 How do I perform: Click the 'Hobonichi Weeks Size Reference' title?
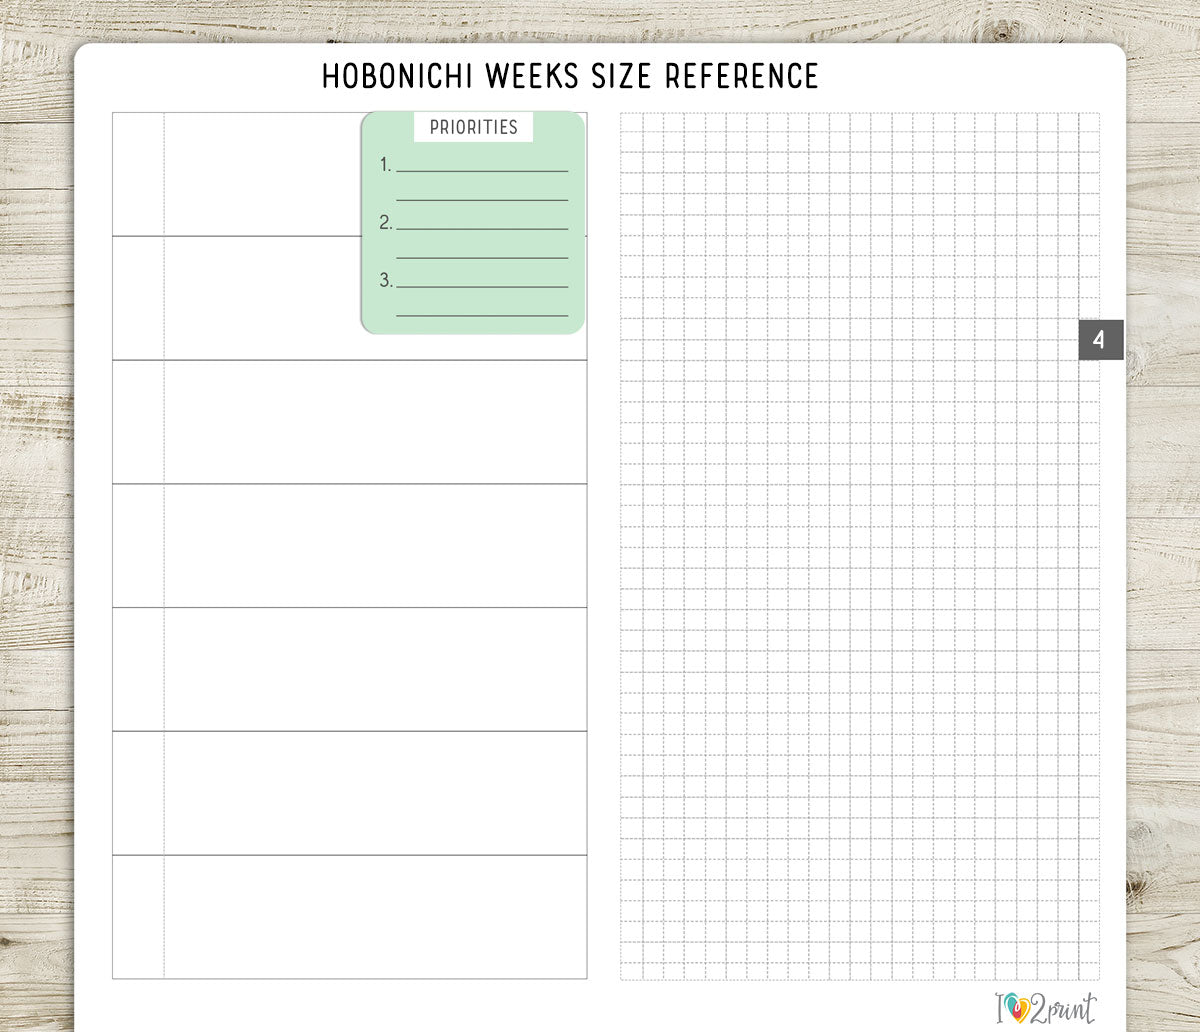[x=570, y=76]
